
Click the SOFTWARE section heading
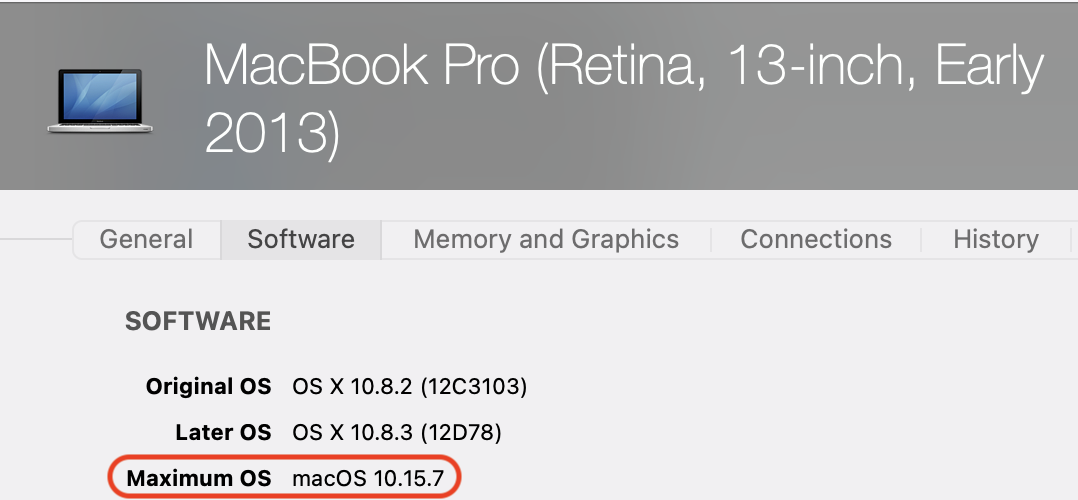[198, 321]
